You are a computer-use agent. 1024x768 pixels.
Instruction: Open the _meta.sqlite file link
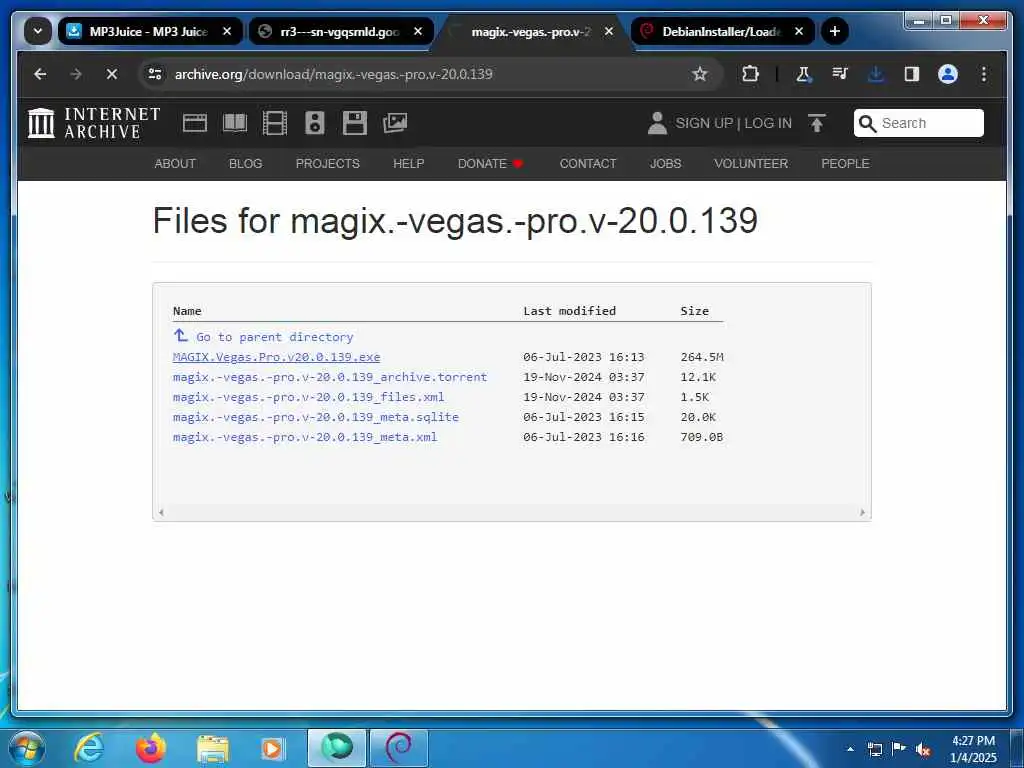pyautogui.click(x=315, y=417)
